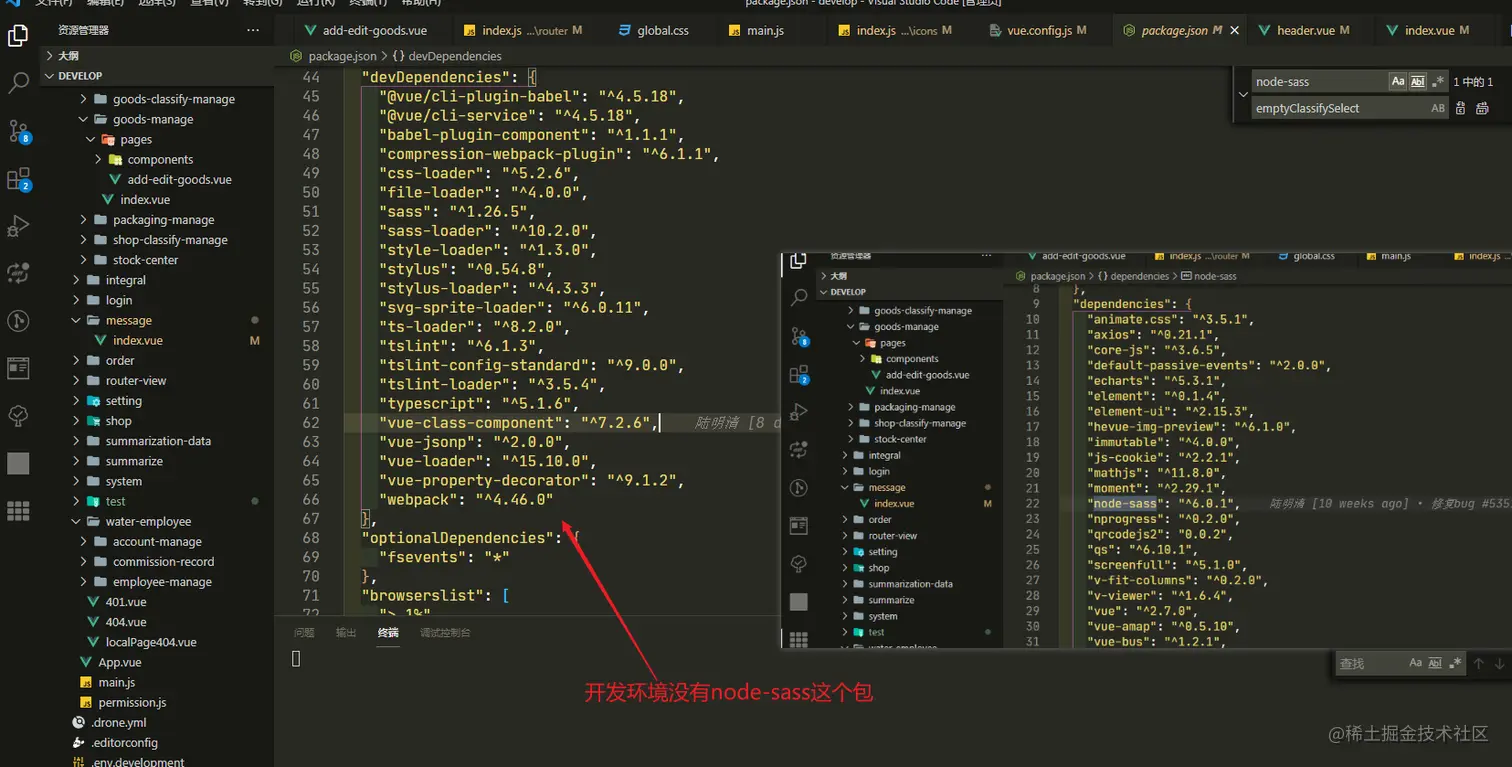Click the tree-shaped icon in the activity bar

point(18,415)
